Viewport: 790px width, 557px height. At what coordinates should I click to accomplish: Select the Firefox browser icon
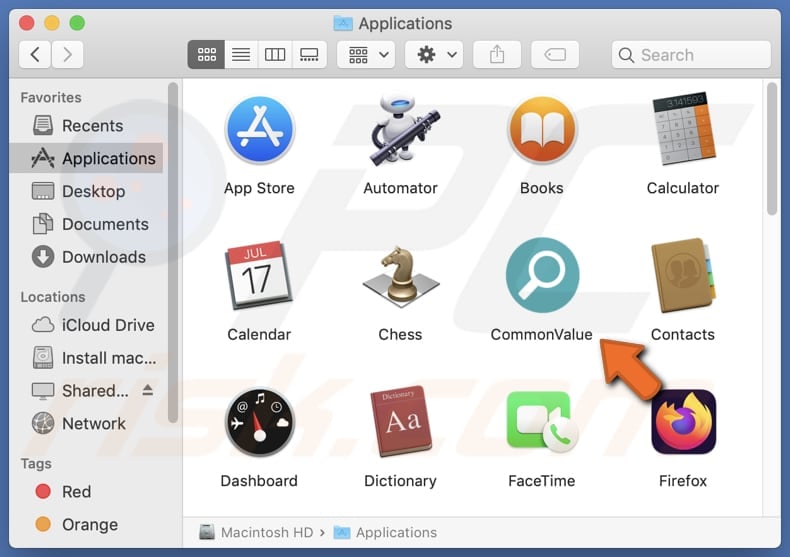[x=683, y=422]
